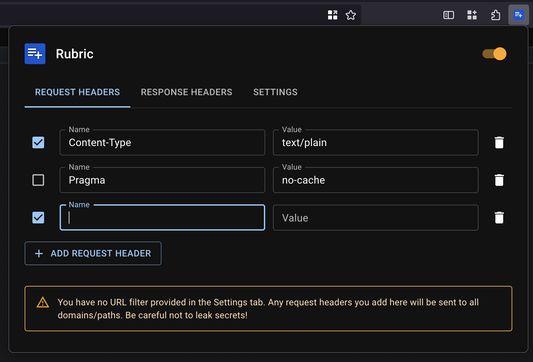Click Add Request Header button
Image resolution: width=533 pixels, height=362 pixels.
click(x=93, y=253)
